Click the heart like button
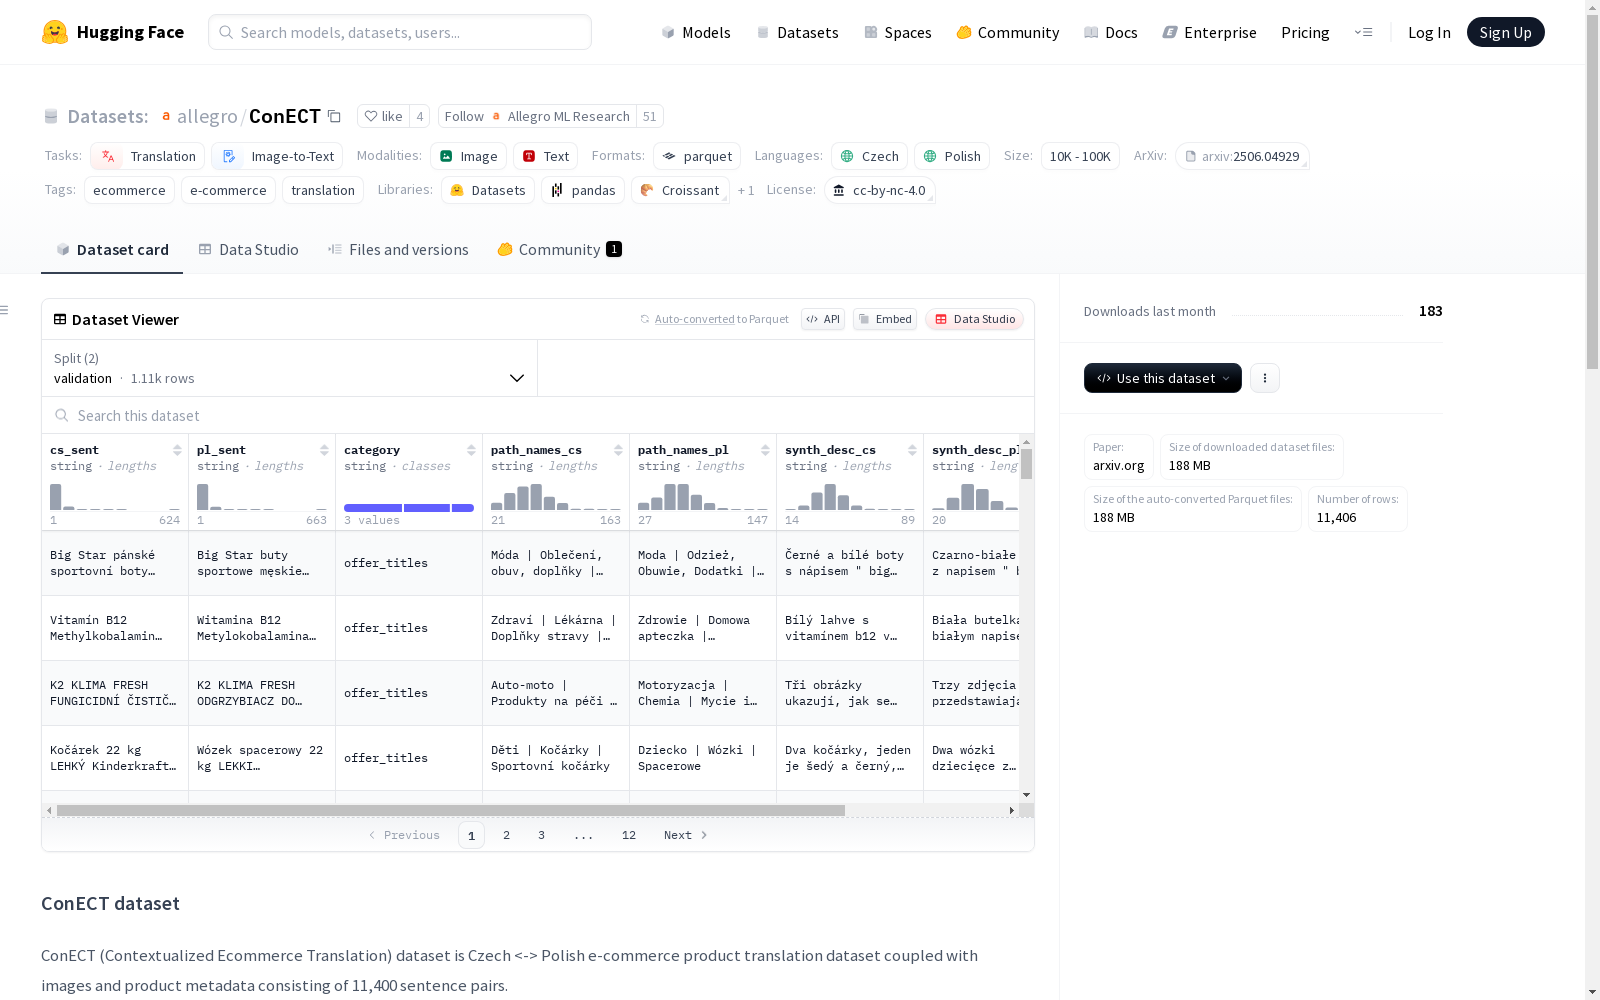The image size is (1600, 1000). 383,116
